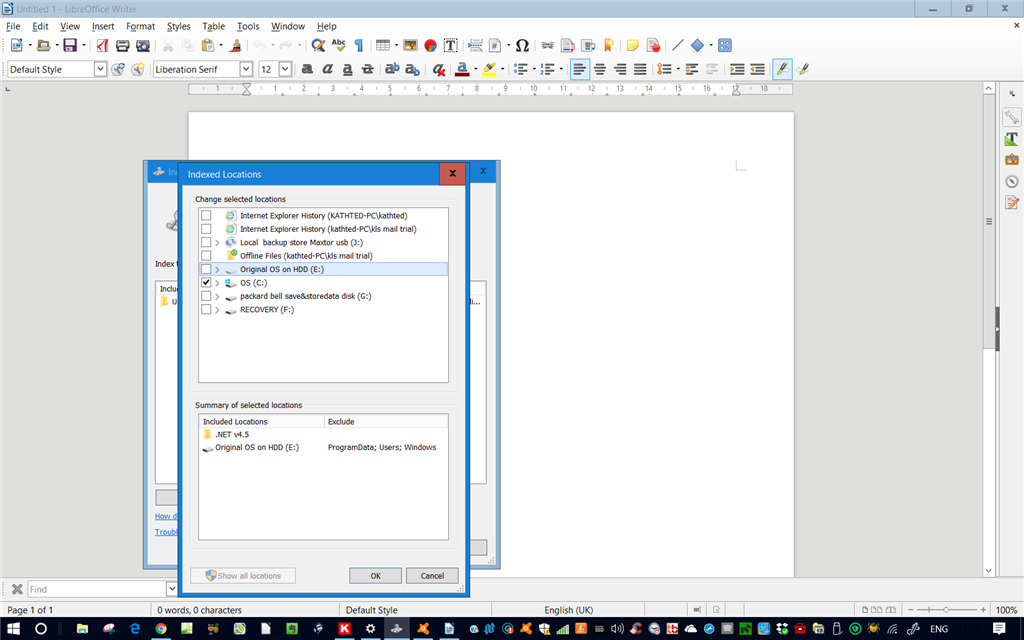Click the Chrome icon in Windows taskbar
This screenshot has height=640, width=1024.
click(161, 629)
